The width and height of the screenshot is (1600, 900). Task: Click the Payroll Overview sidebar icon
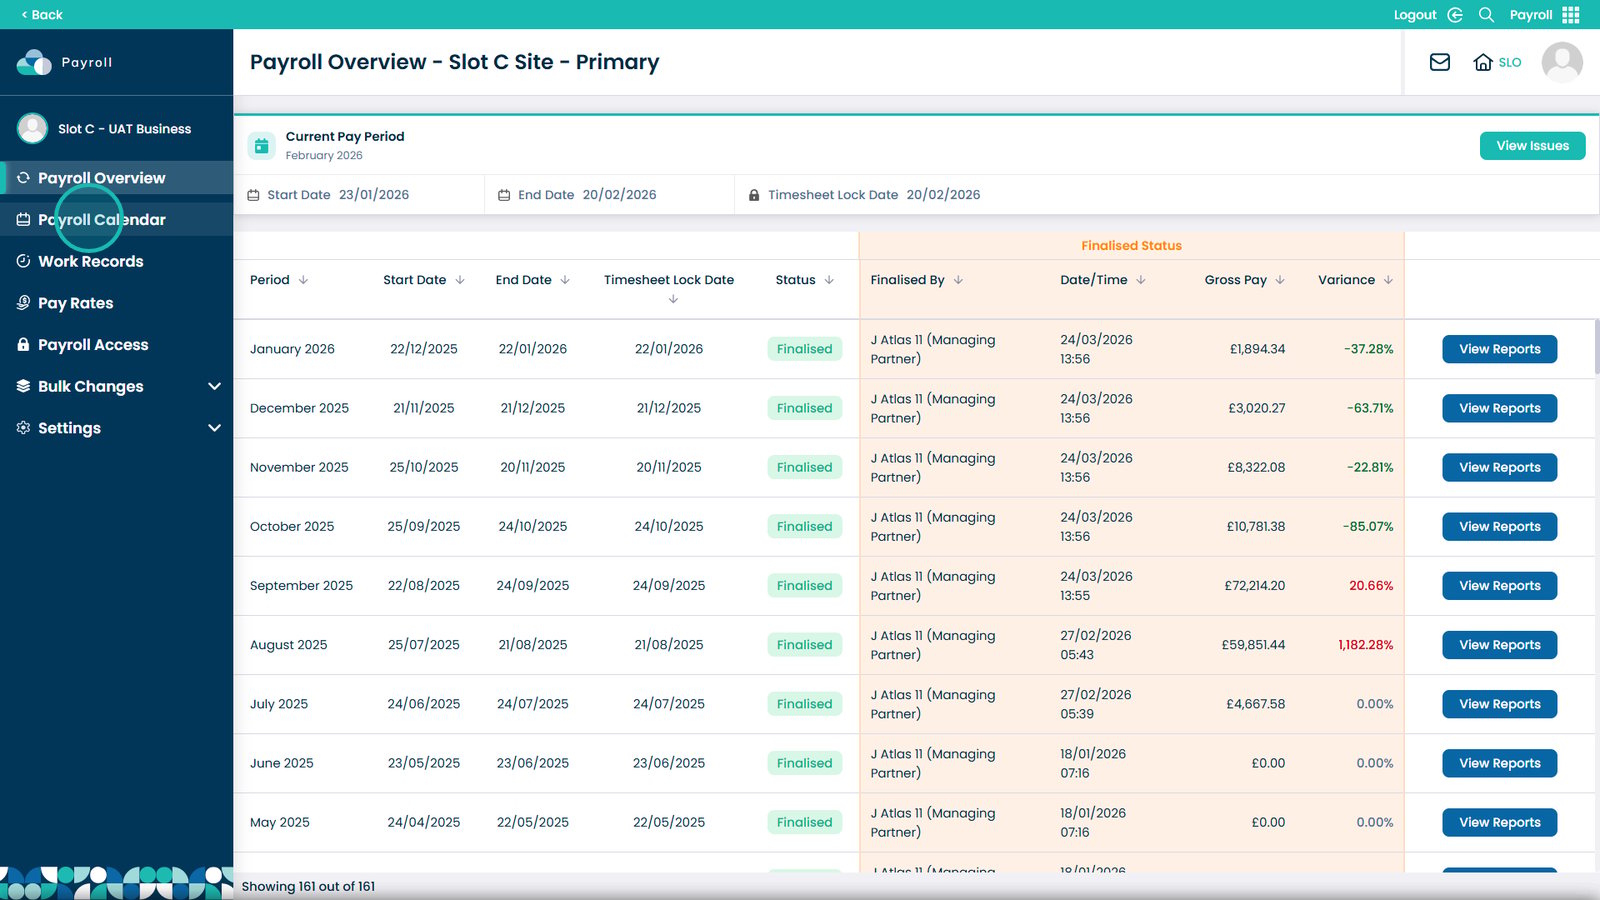[23, 178]
